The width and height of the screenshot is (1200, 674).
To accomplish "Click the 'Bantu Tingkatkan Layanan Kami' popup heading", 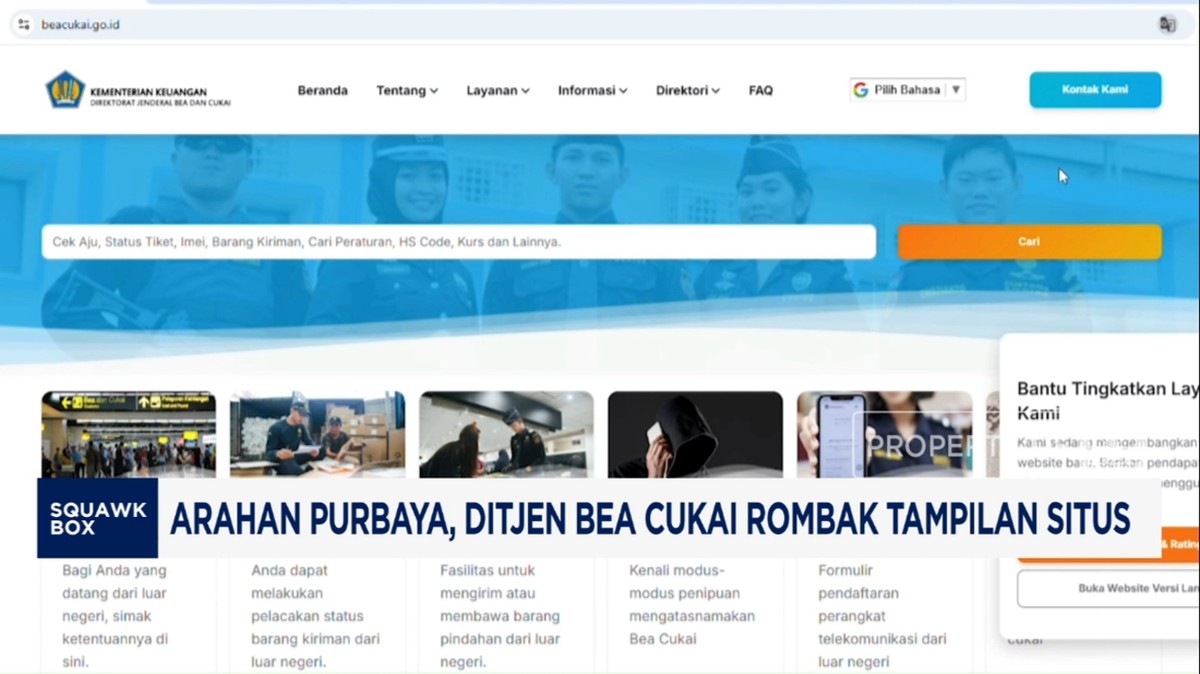I will pos(1108,401).
